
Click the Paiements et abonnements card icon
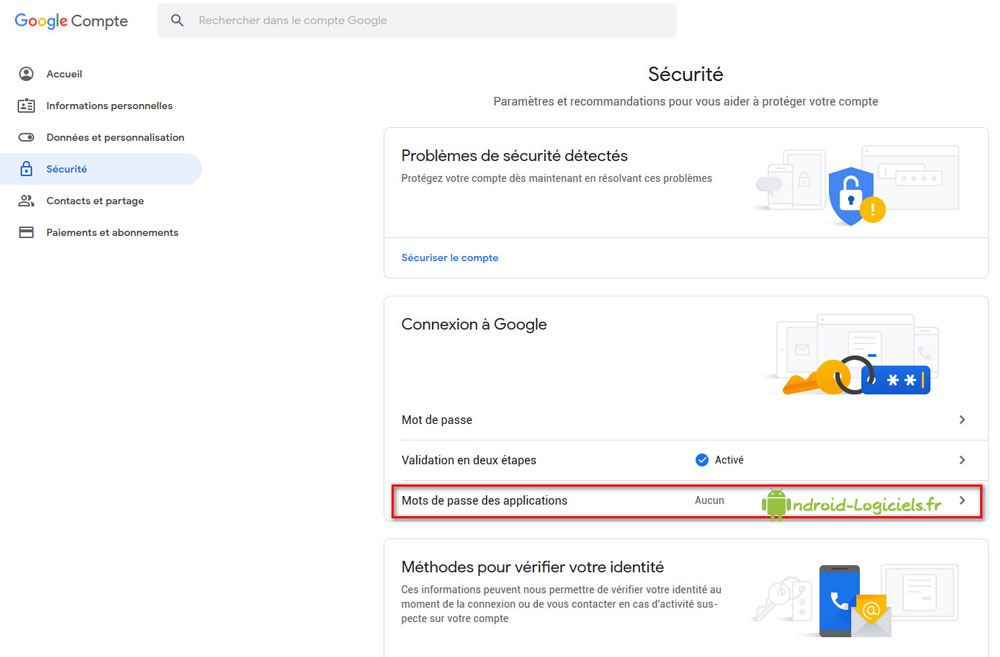pos(26,233)
